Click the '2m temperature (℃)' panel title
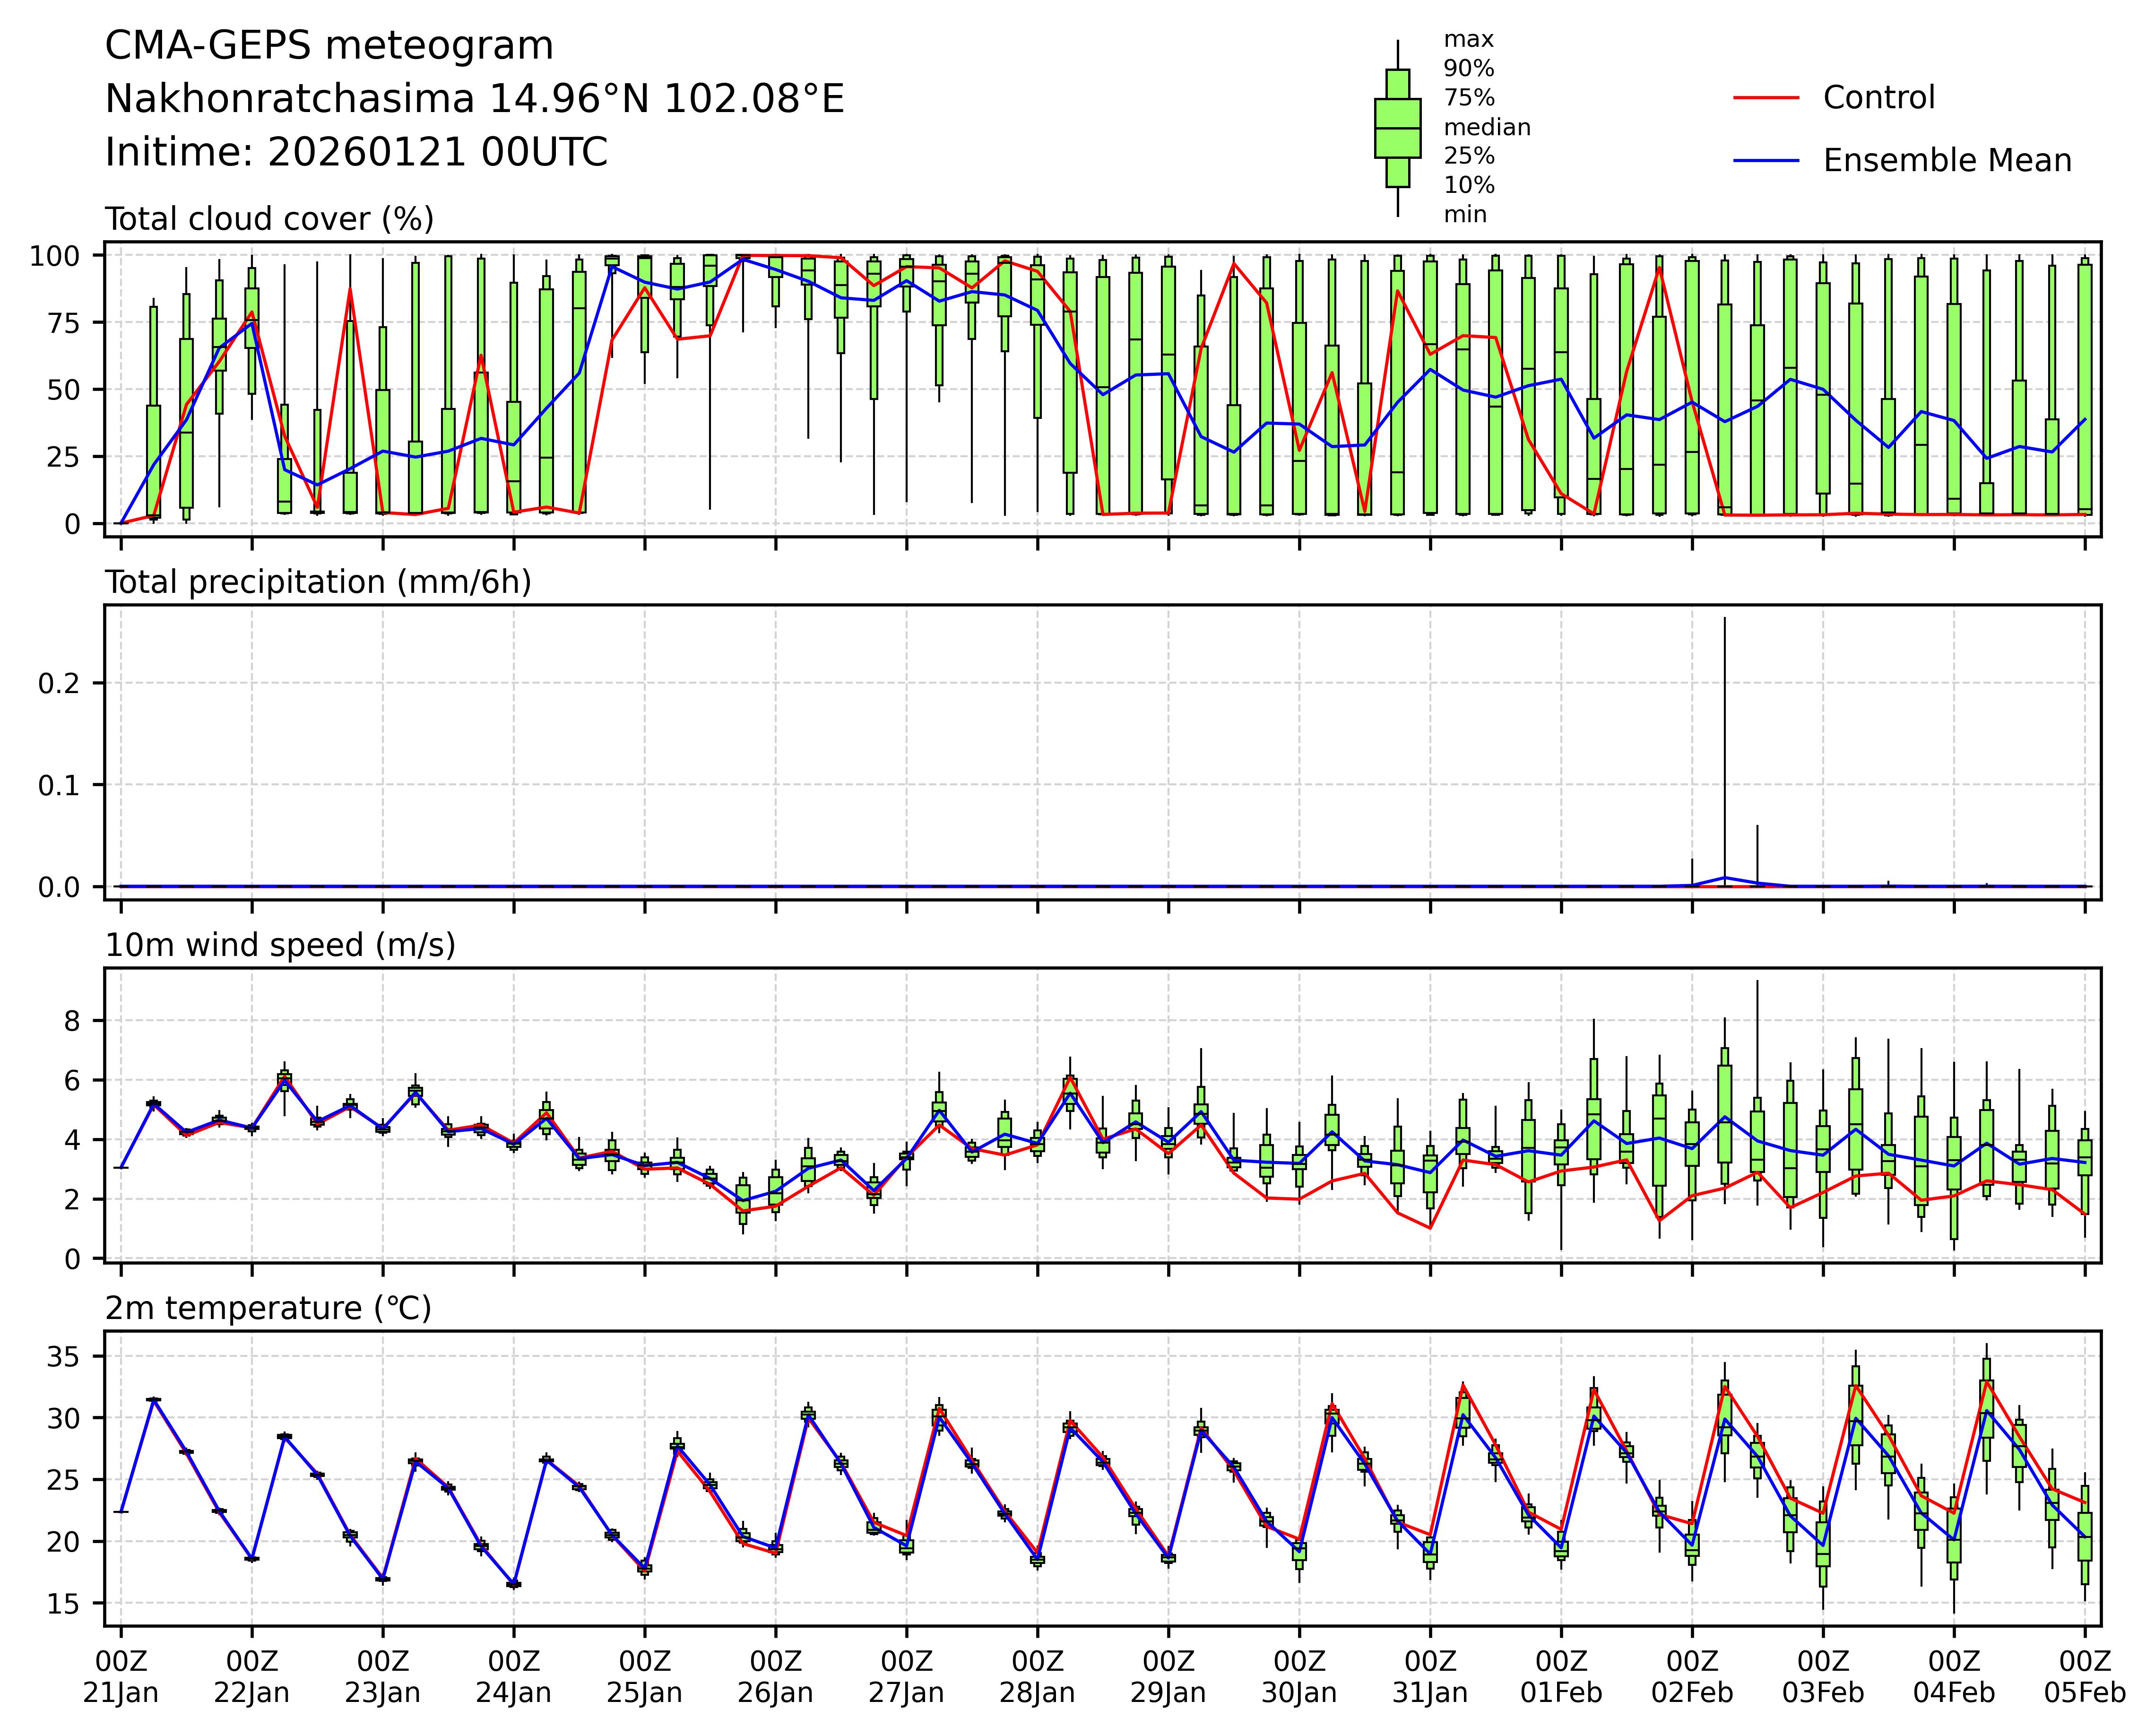2155x1736 pixels. pyautogui.click(x=268, y=1308)
